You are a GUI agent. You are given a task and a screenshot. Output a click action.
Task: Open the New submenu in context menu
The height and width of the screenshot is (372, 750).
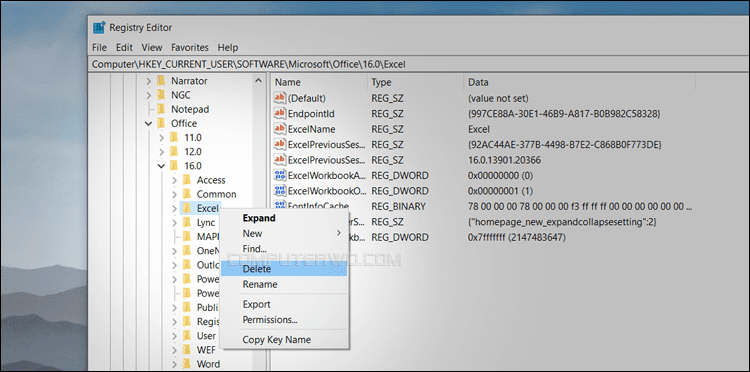[284, 233]
